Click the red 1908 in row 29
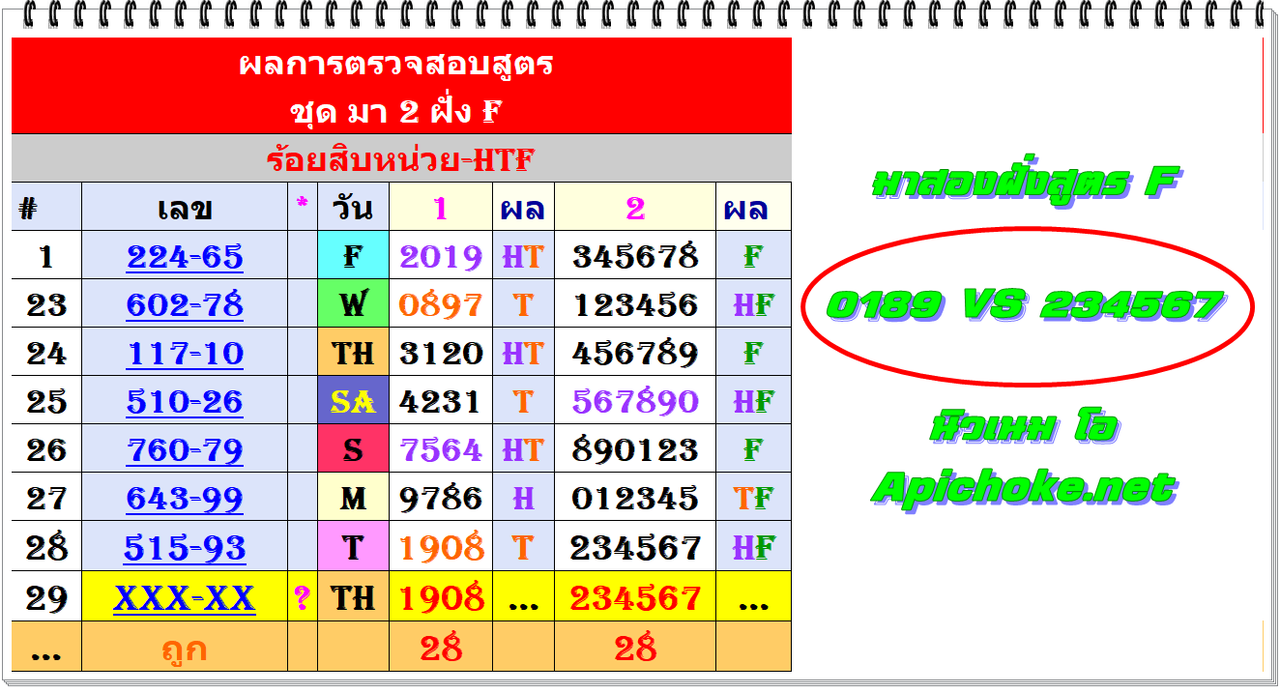 441,599
